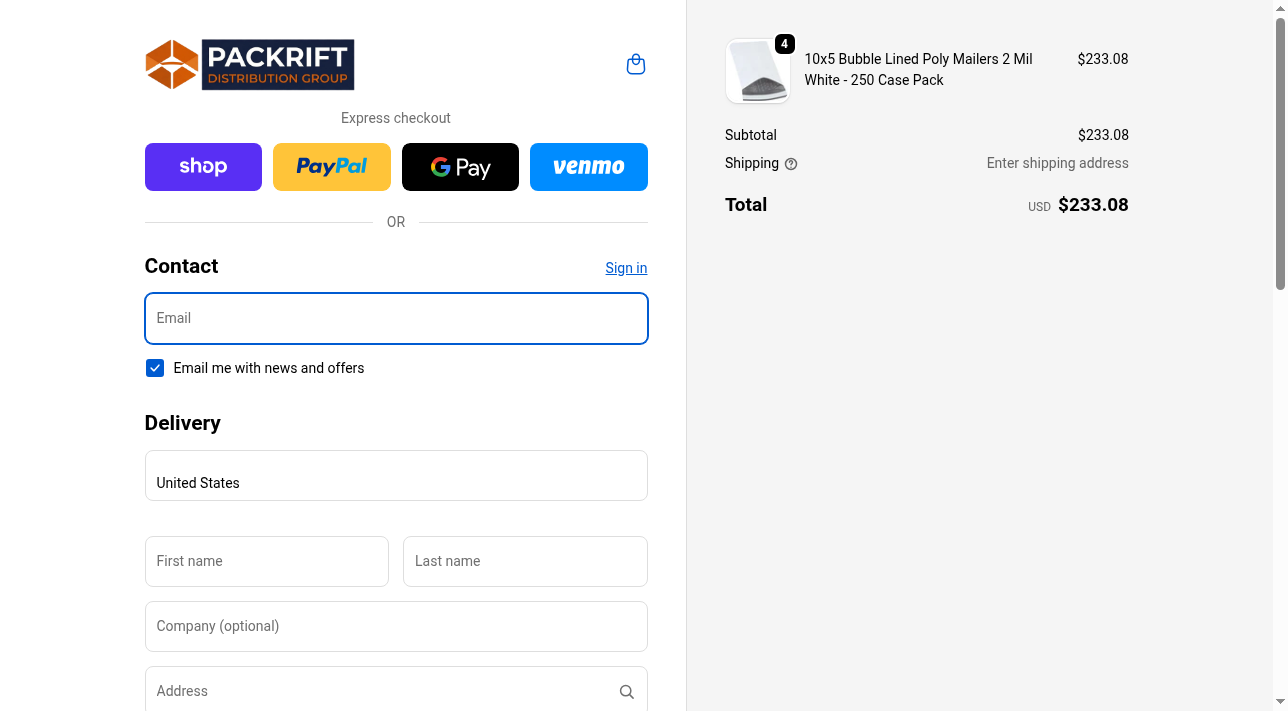Open the Sign in link

[626, 268]
